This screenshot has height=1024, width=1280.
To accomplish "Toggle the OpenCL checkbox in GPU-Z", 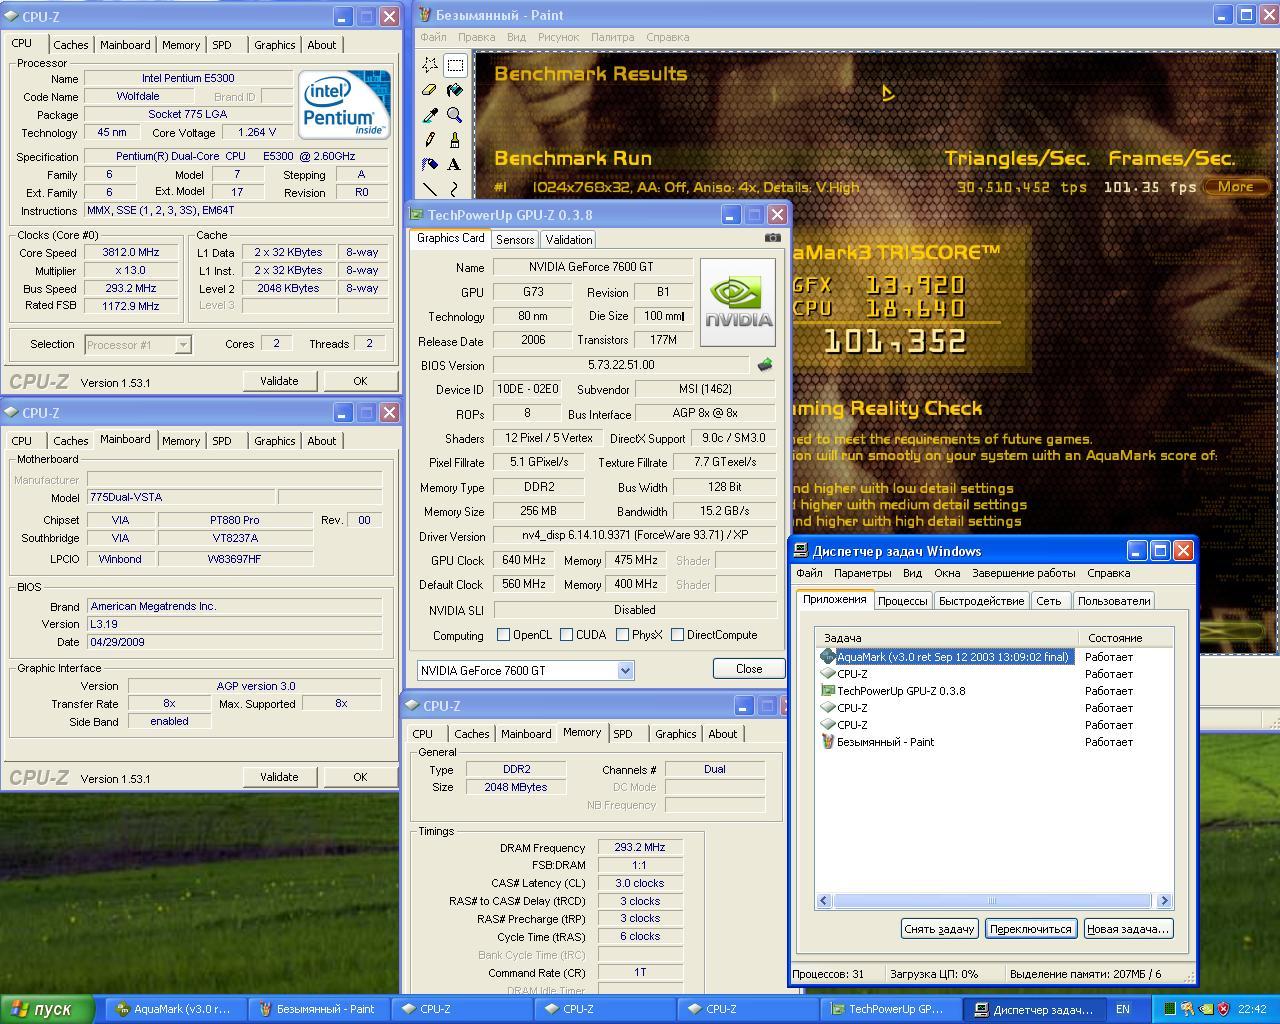I will click(x=504, y=635).
